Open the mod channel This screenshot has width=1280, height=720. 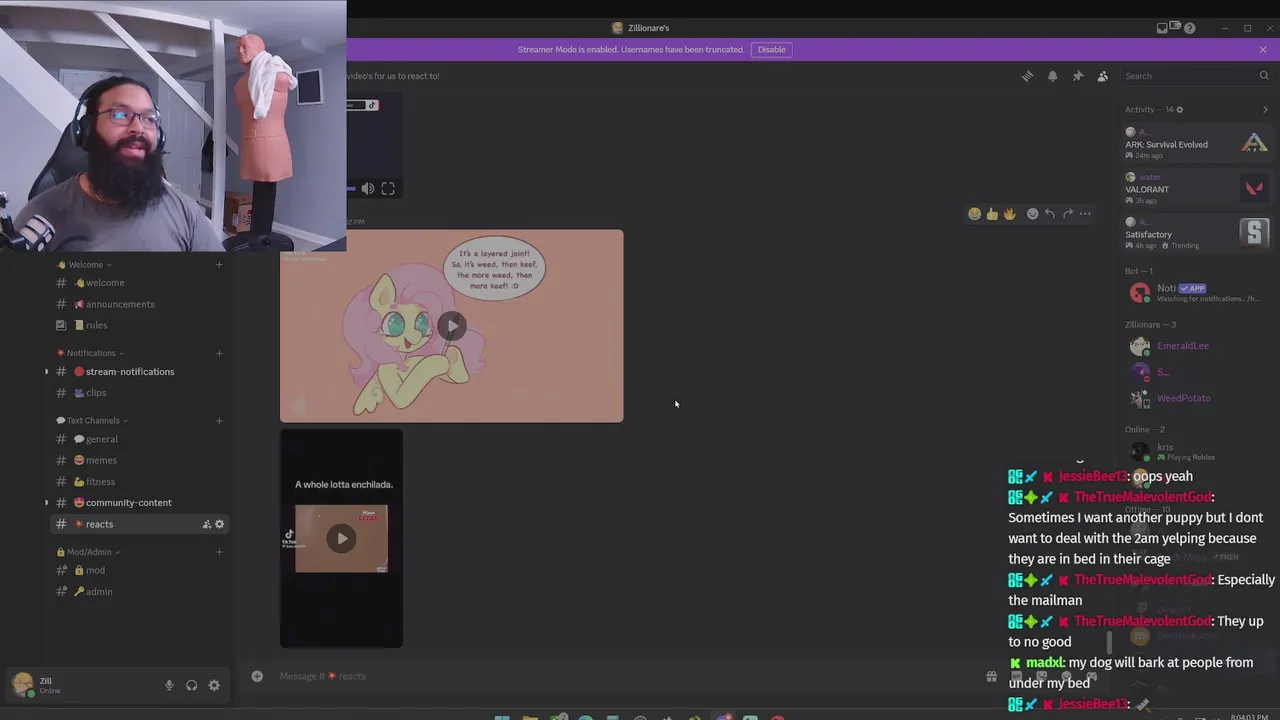click(140, 570)
